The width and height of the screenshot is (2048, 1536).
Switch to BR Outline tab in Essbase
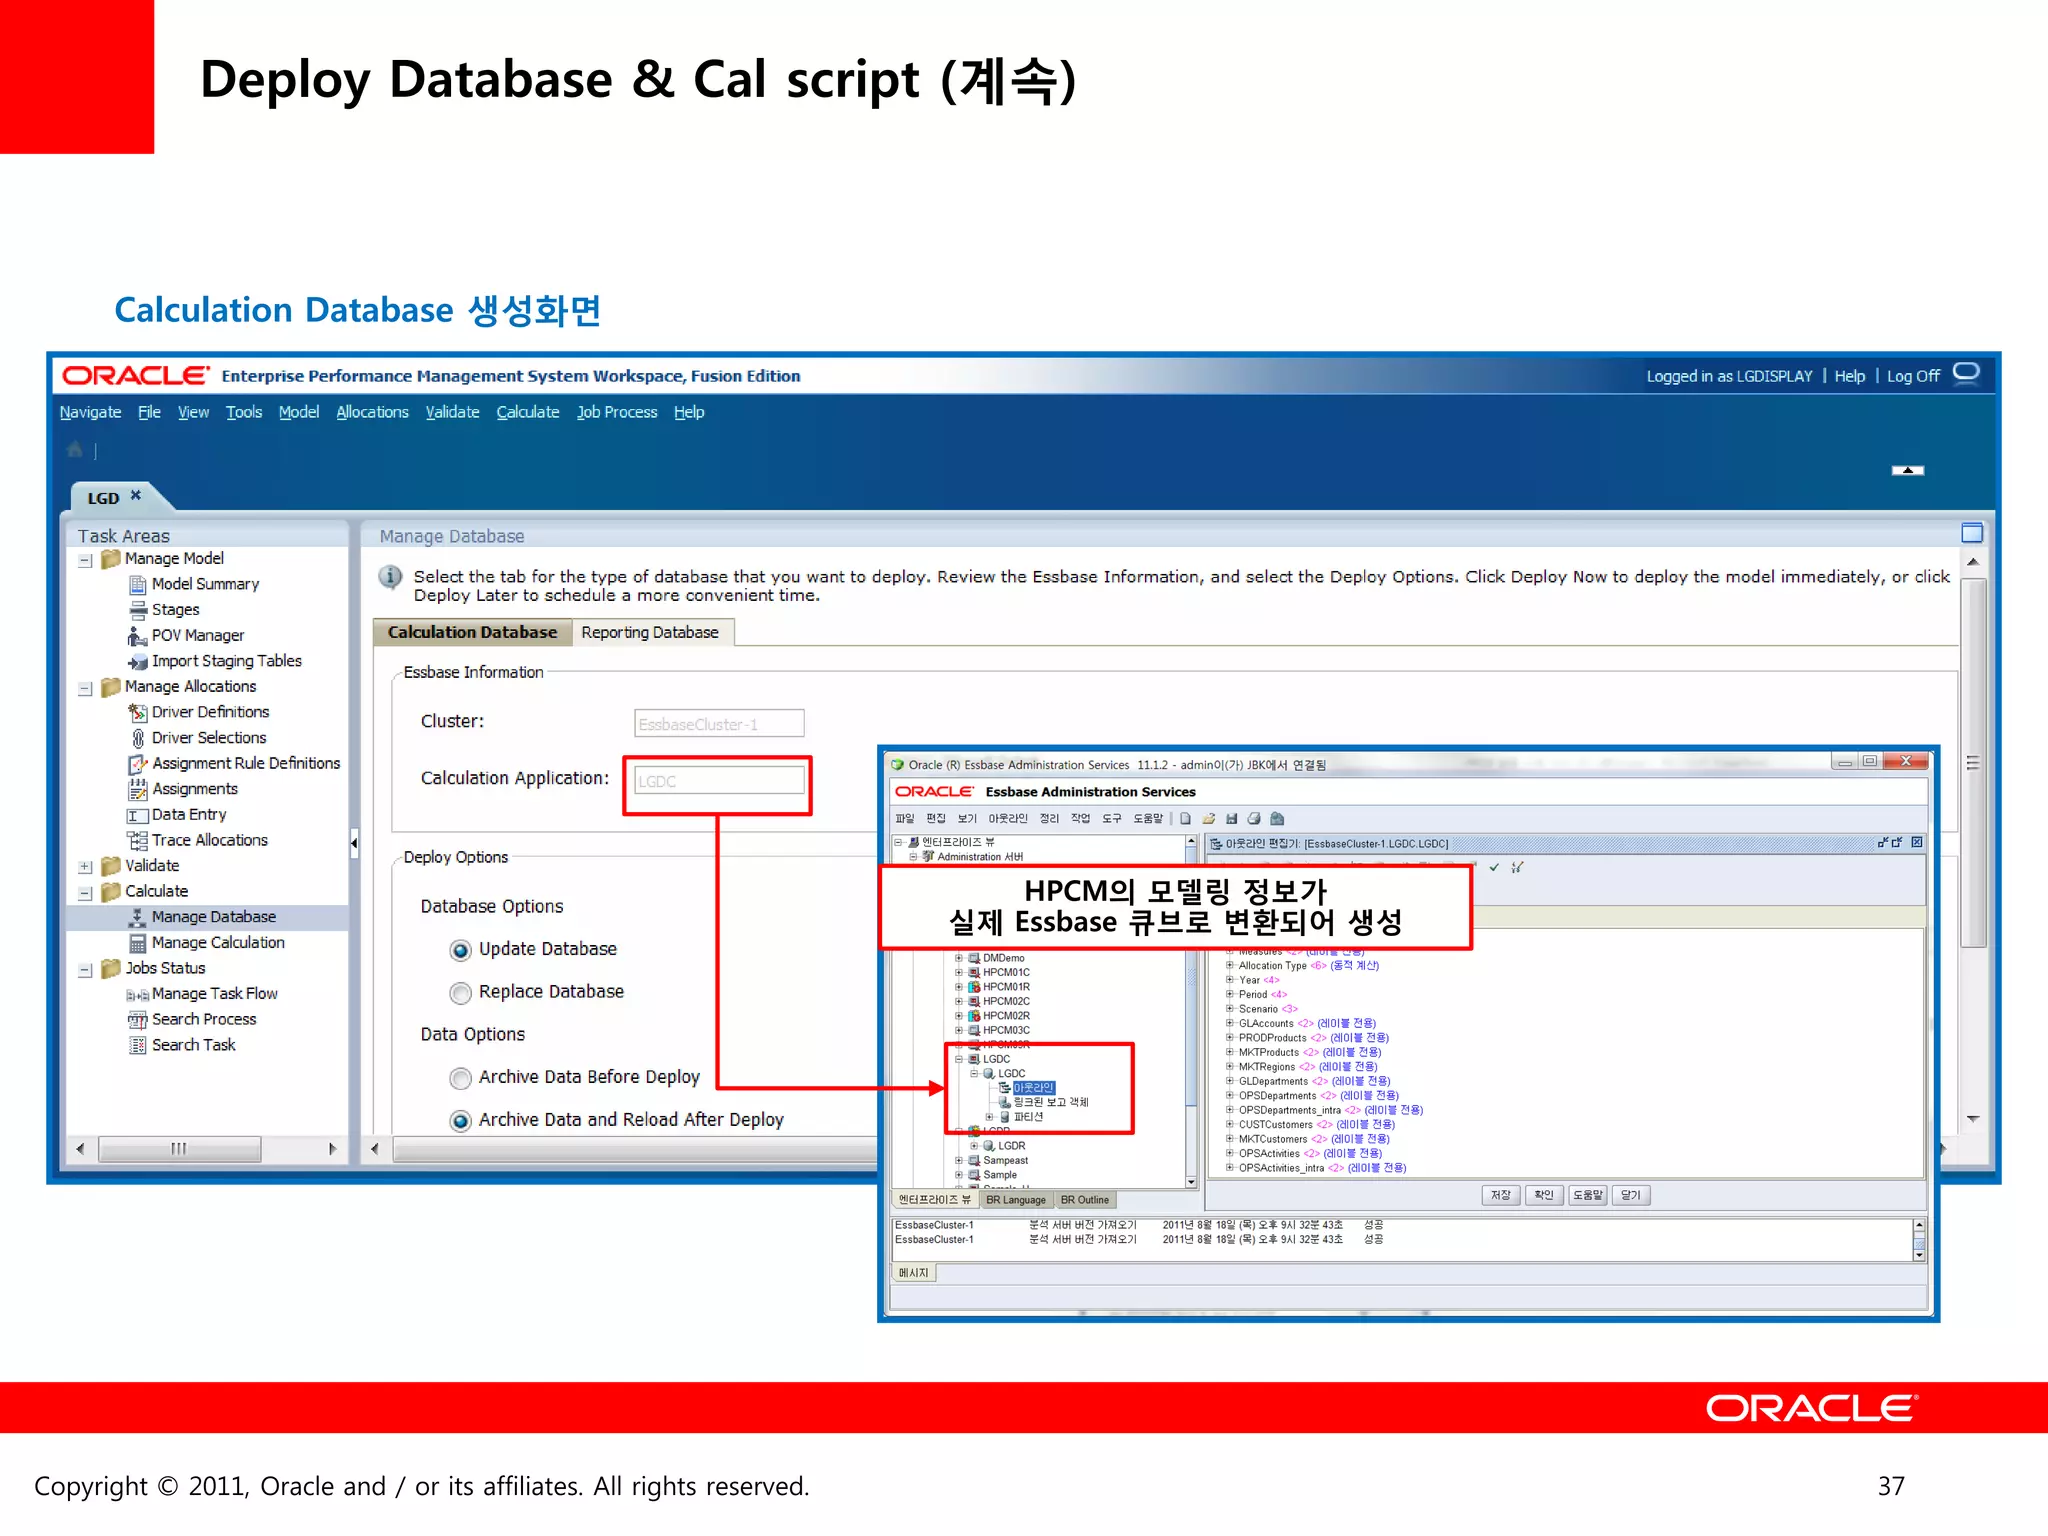[1085, 1200]
